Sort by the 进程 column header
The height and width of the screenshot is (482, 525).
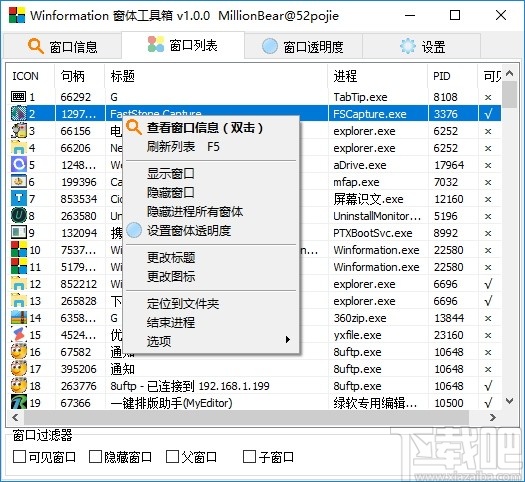(378, 76)
